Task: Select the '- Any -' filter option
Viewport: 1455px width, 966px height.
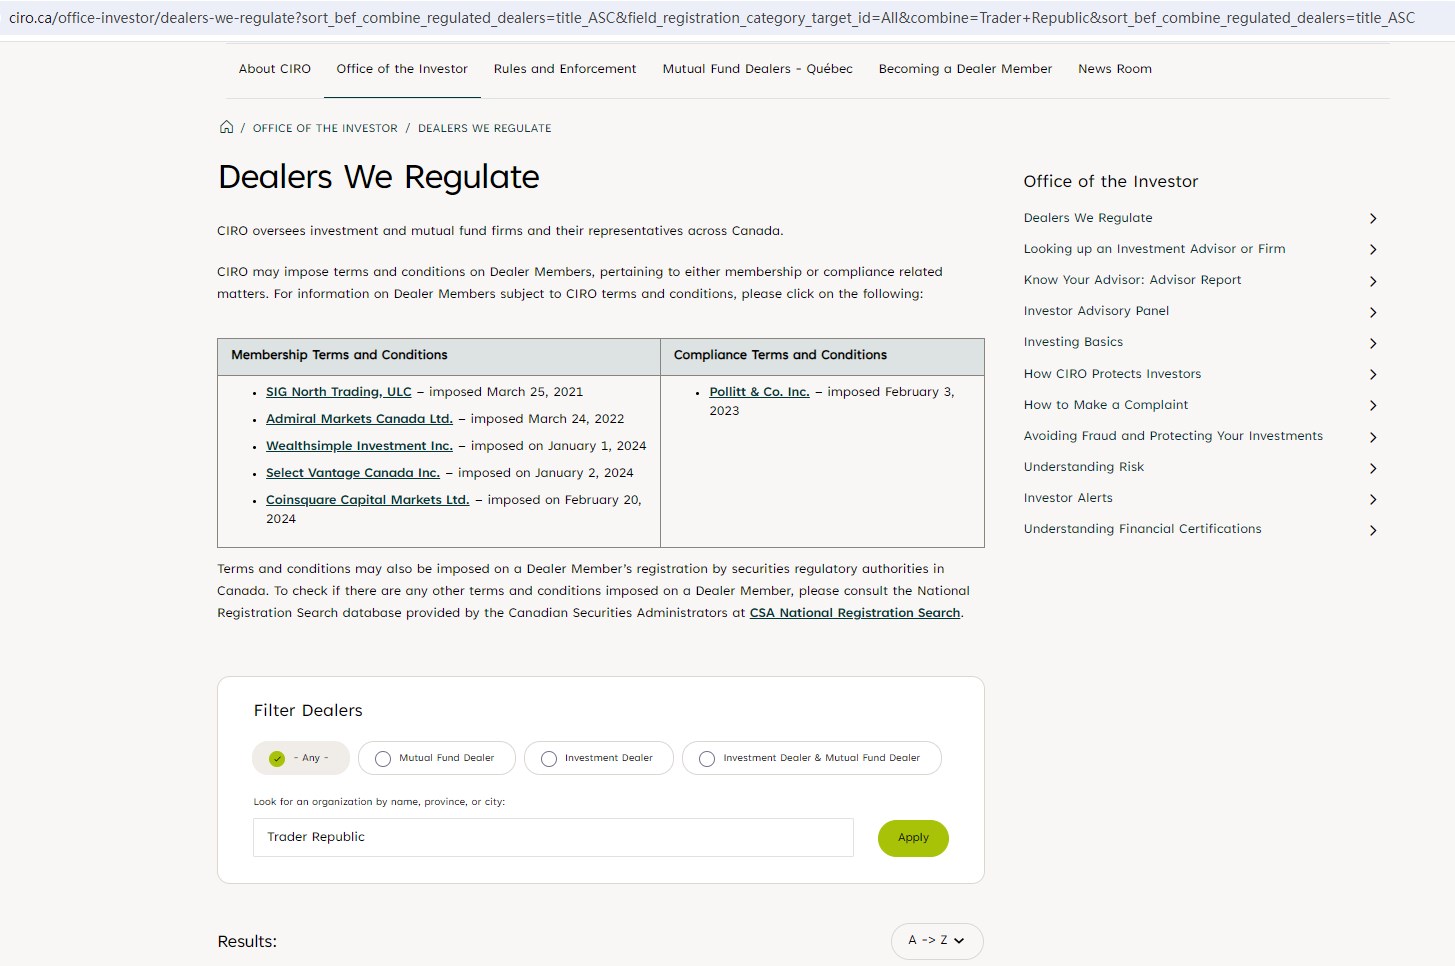Action: [300, 758]
